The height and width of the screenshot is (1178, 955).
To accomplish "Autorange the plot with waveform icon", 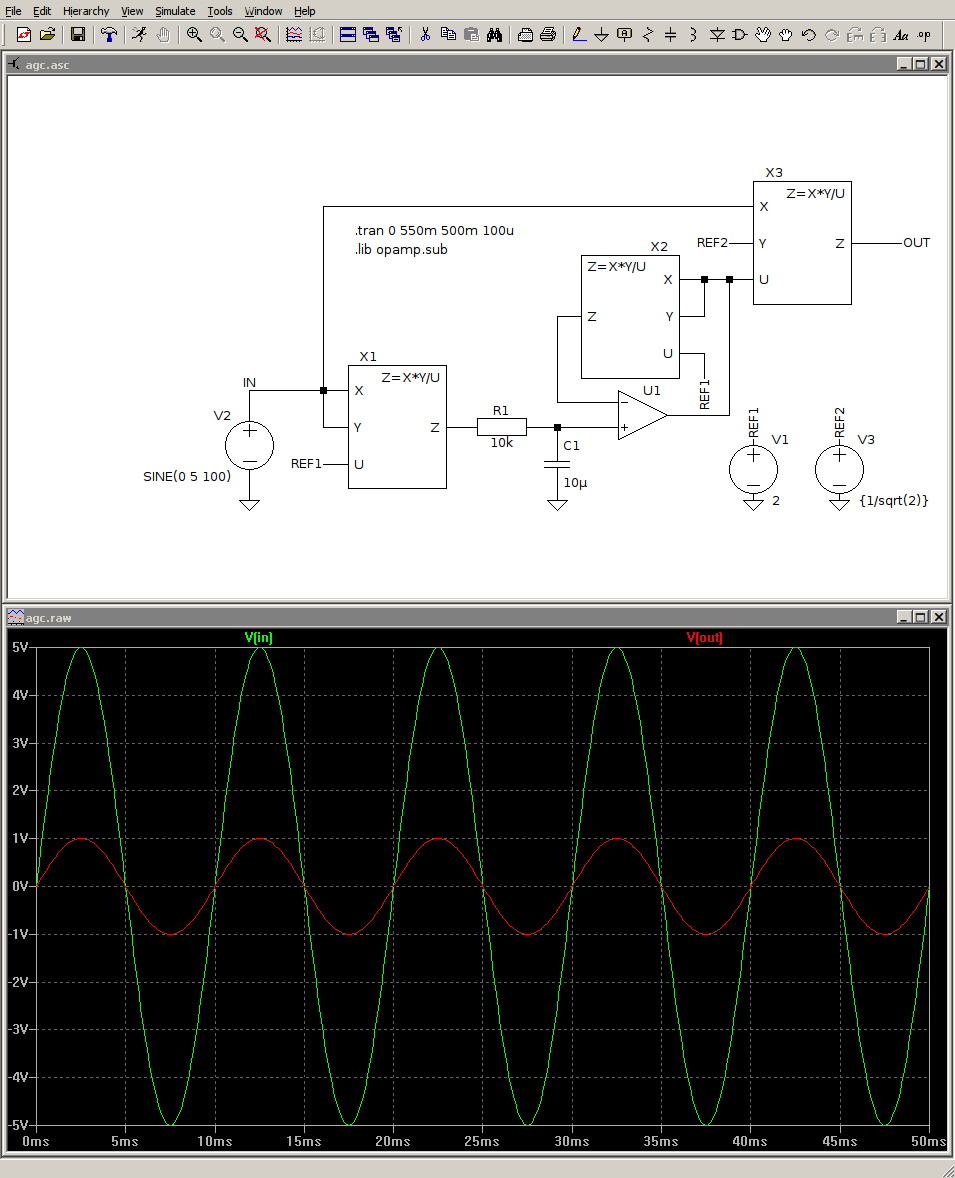I will click(295, 35).
